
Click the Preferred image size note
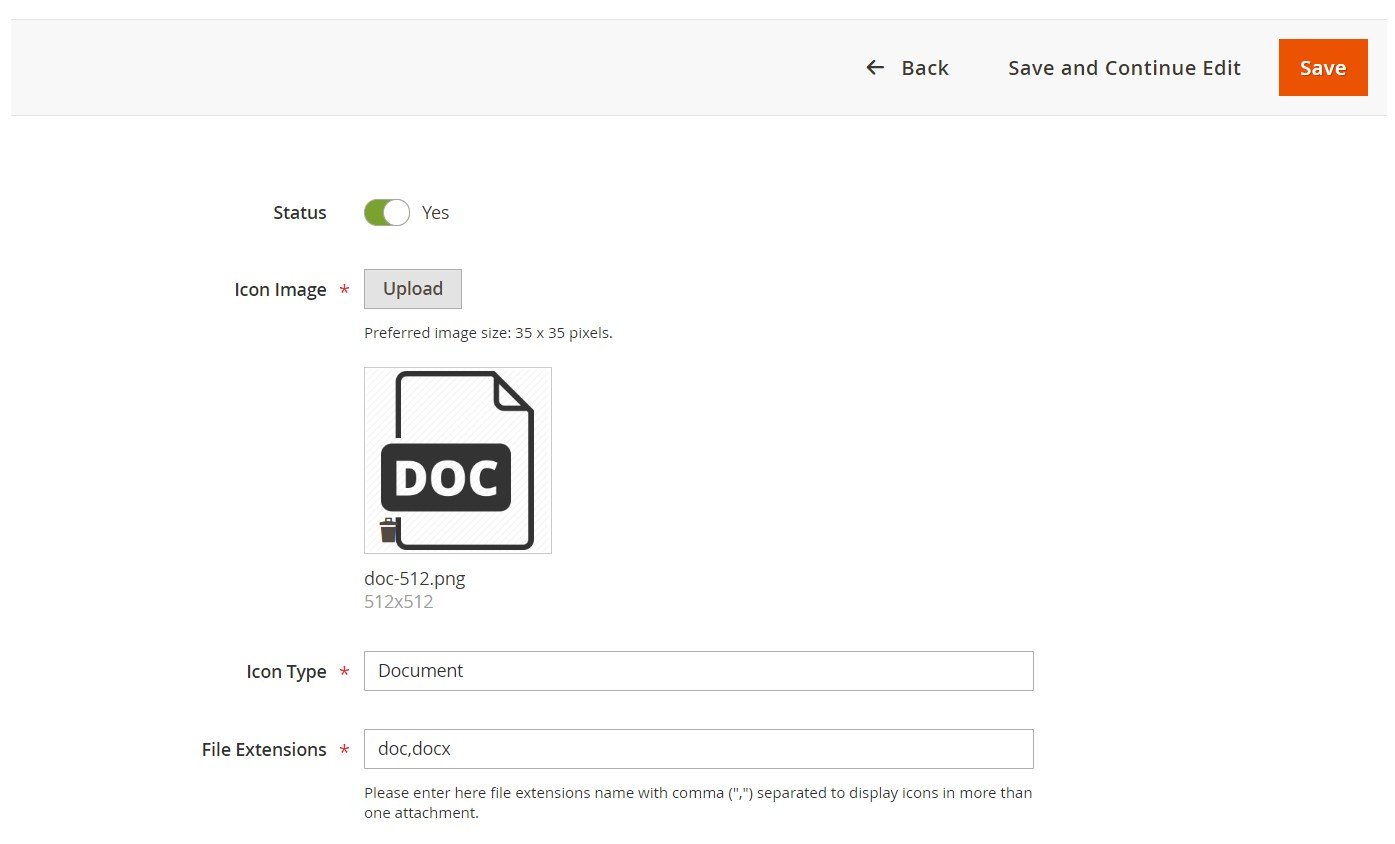tap(488, 333)
